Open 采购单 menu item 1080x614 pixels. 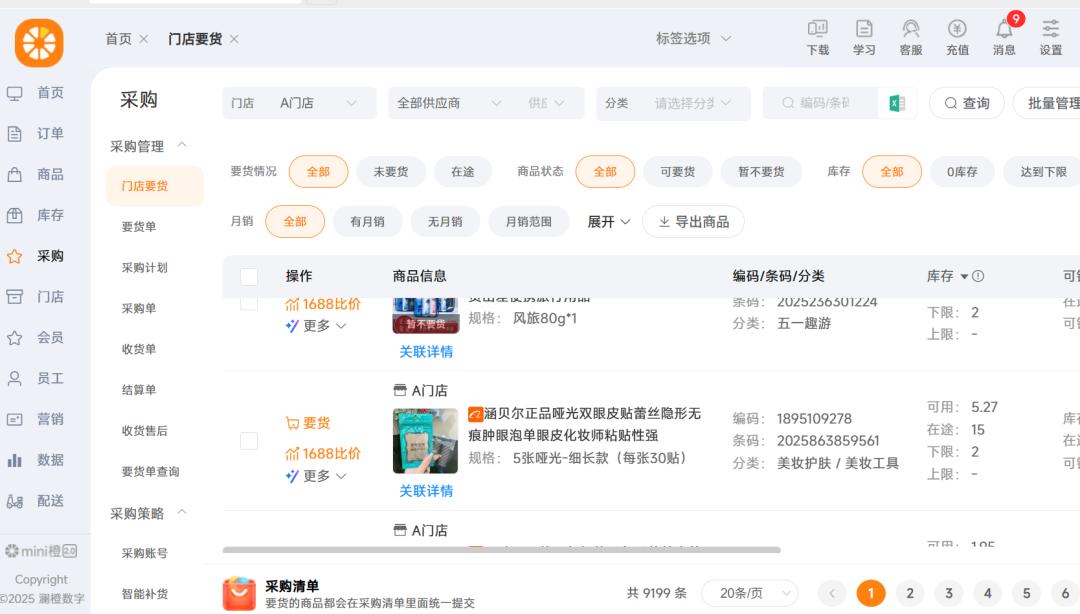pos(138,308)
